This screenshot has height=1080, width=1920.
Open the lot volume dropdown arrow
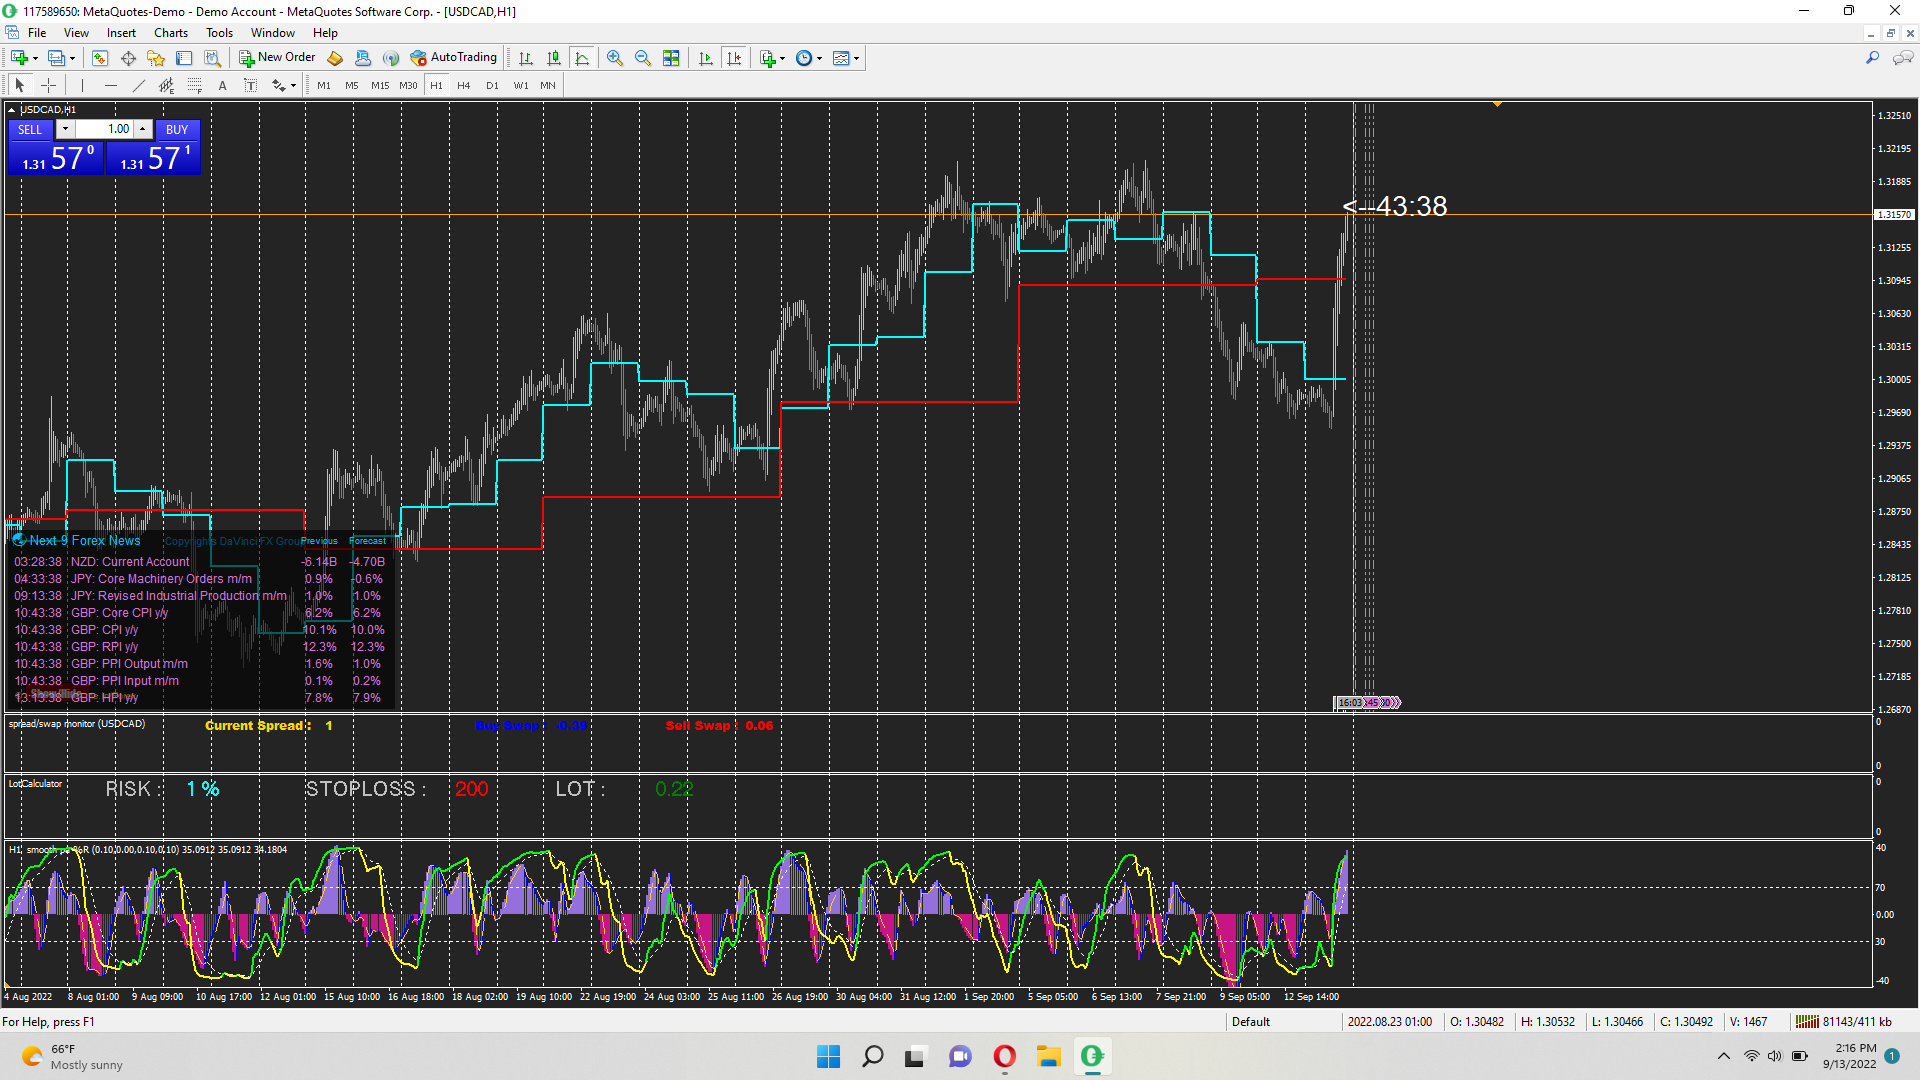point(65,129)
